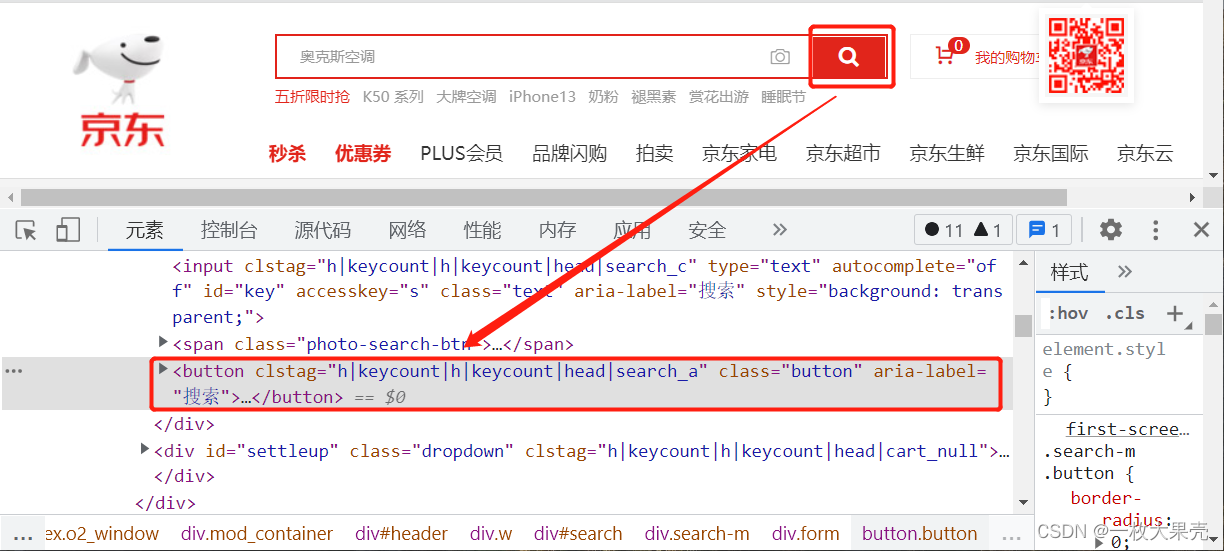Open DevTools settings gear
This screenshot has height=551, width=1224.
1110,230
